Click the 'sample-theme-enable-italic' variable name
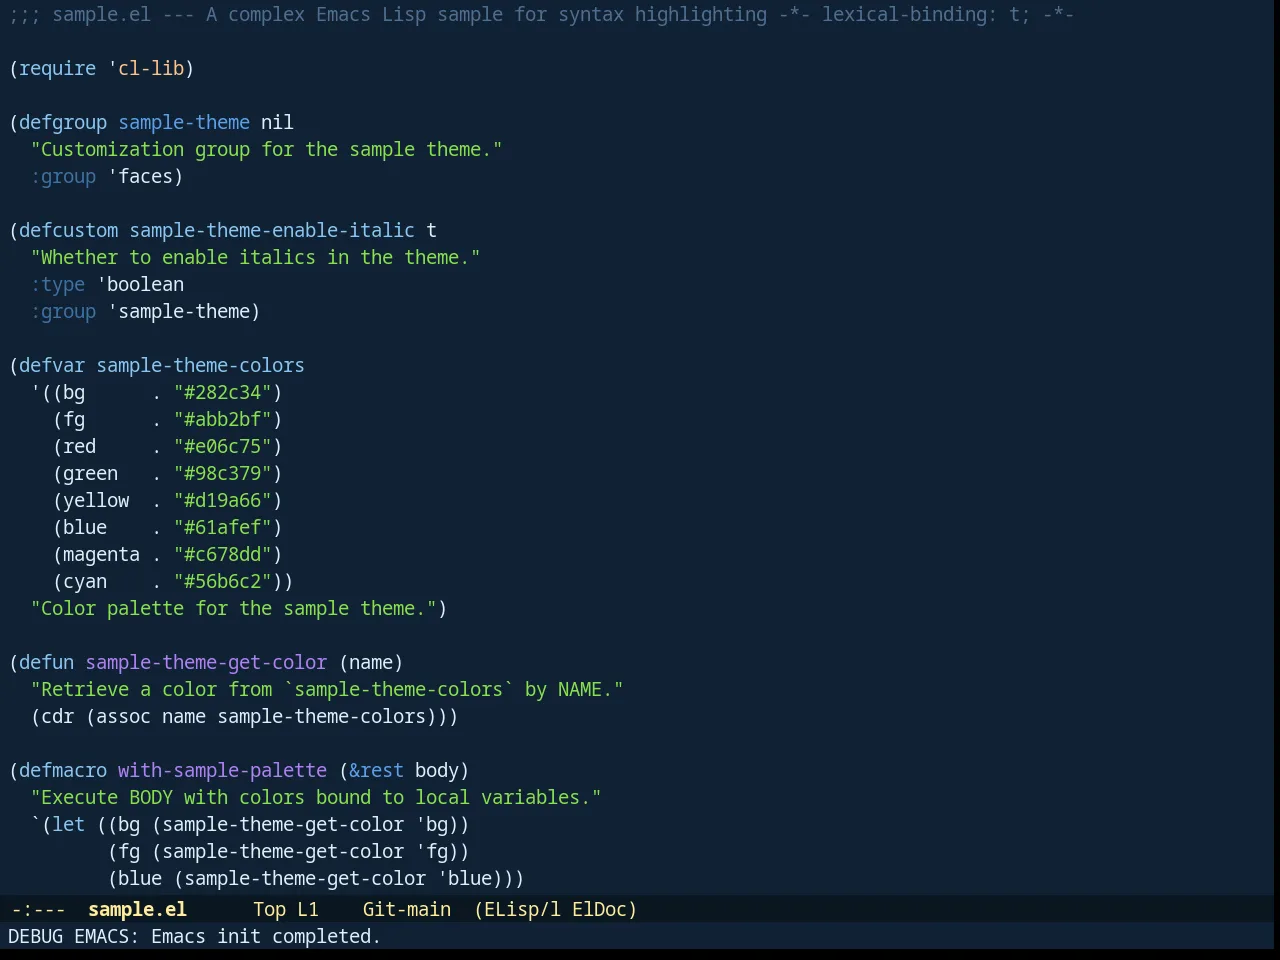Image resolution: width=1280 pixels, height=960 pixels. (x=272, y=230)
